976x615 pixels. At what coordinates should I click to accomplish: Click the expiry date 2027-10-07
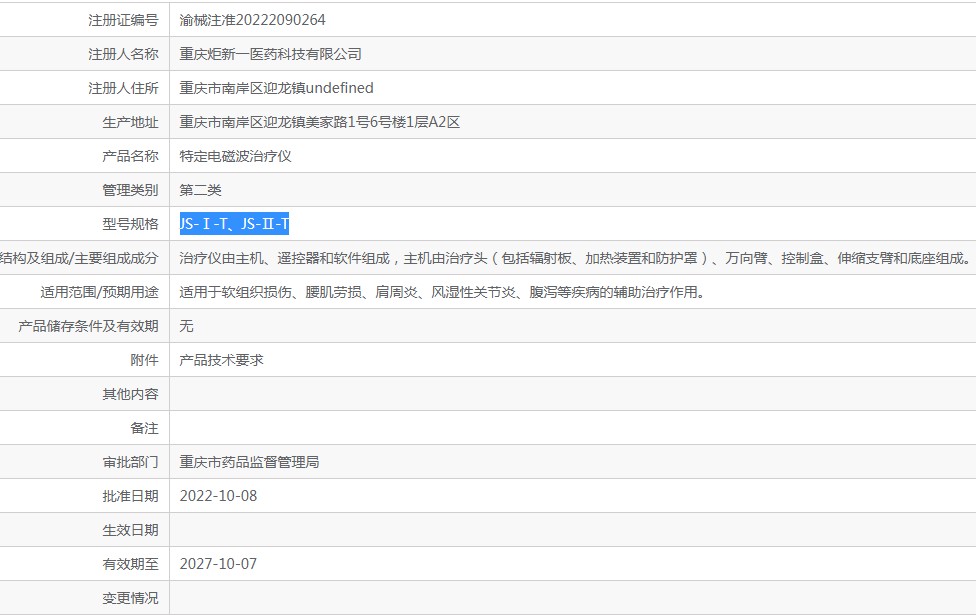[218, 564]
